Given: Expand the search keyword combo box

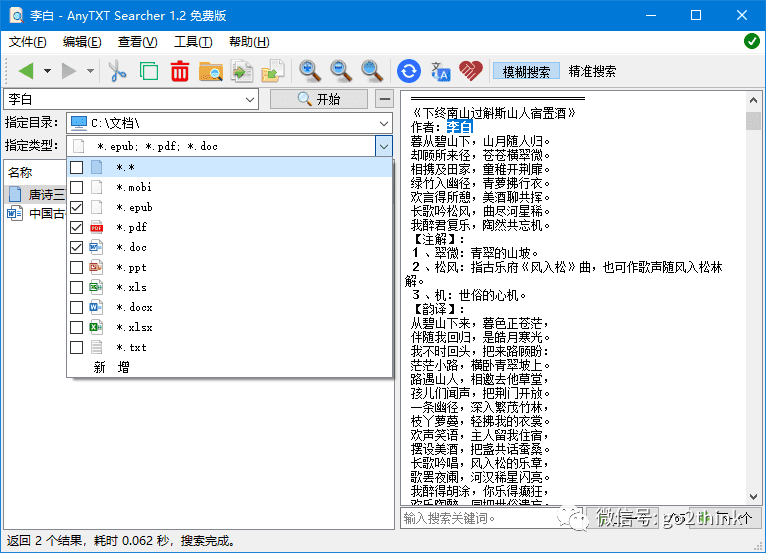Looking at the screenshot, I should [x=250, y=100].
